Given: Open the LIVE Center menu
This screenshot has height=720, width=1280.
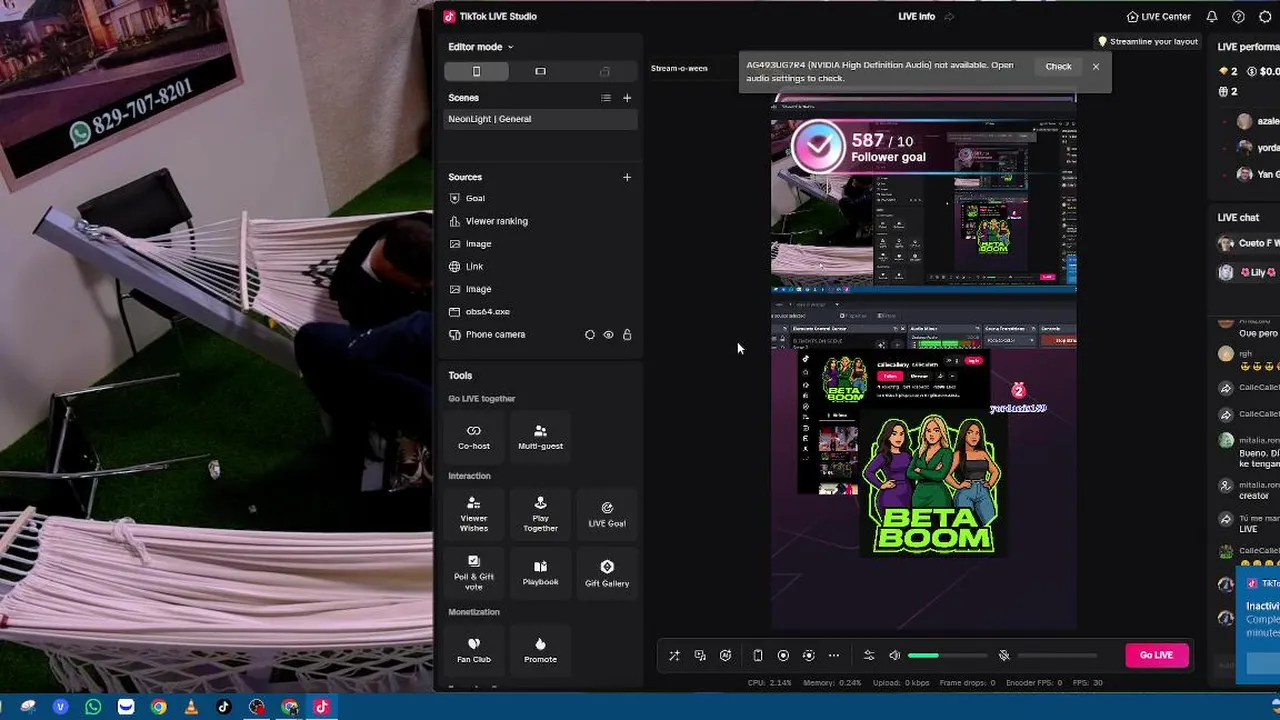Looking at the screenshot, I should point(1158,16).
